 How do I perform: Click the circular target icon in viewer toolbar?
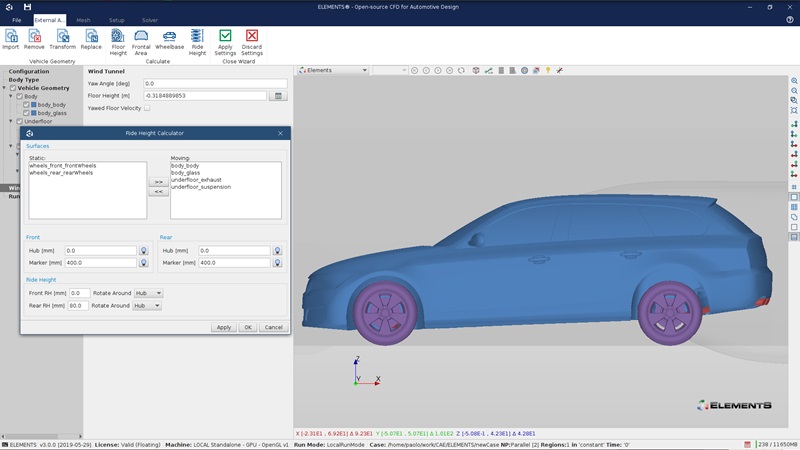point(524,70)
